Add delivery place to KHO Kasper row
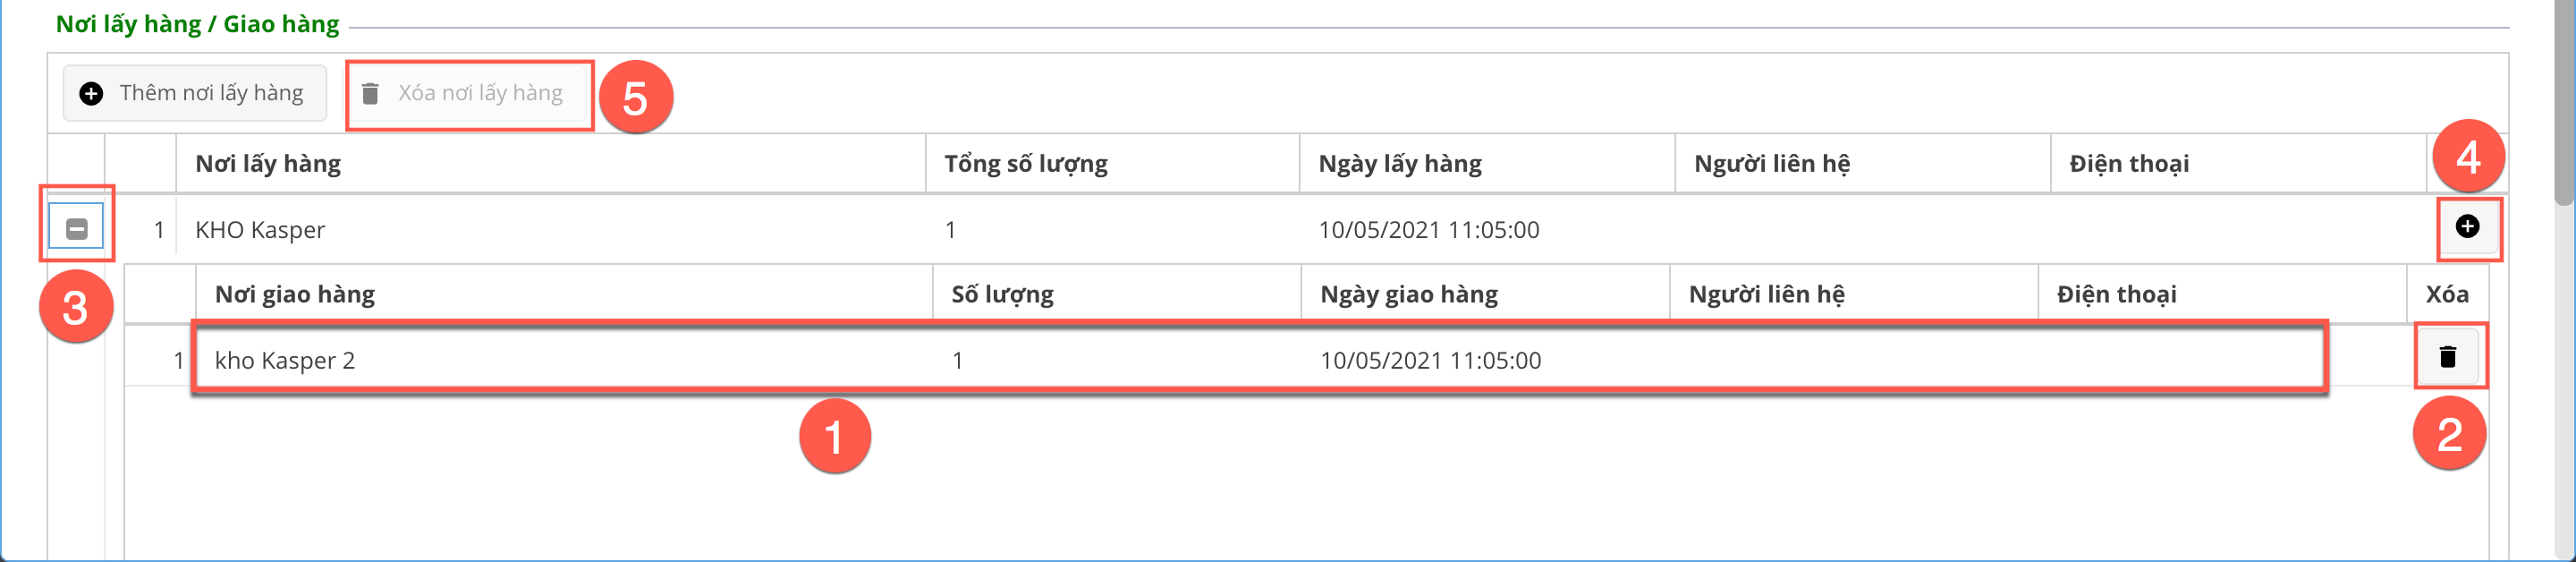Viewport: 2576px width, 562px height. [2467, 227]
